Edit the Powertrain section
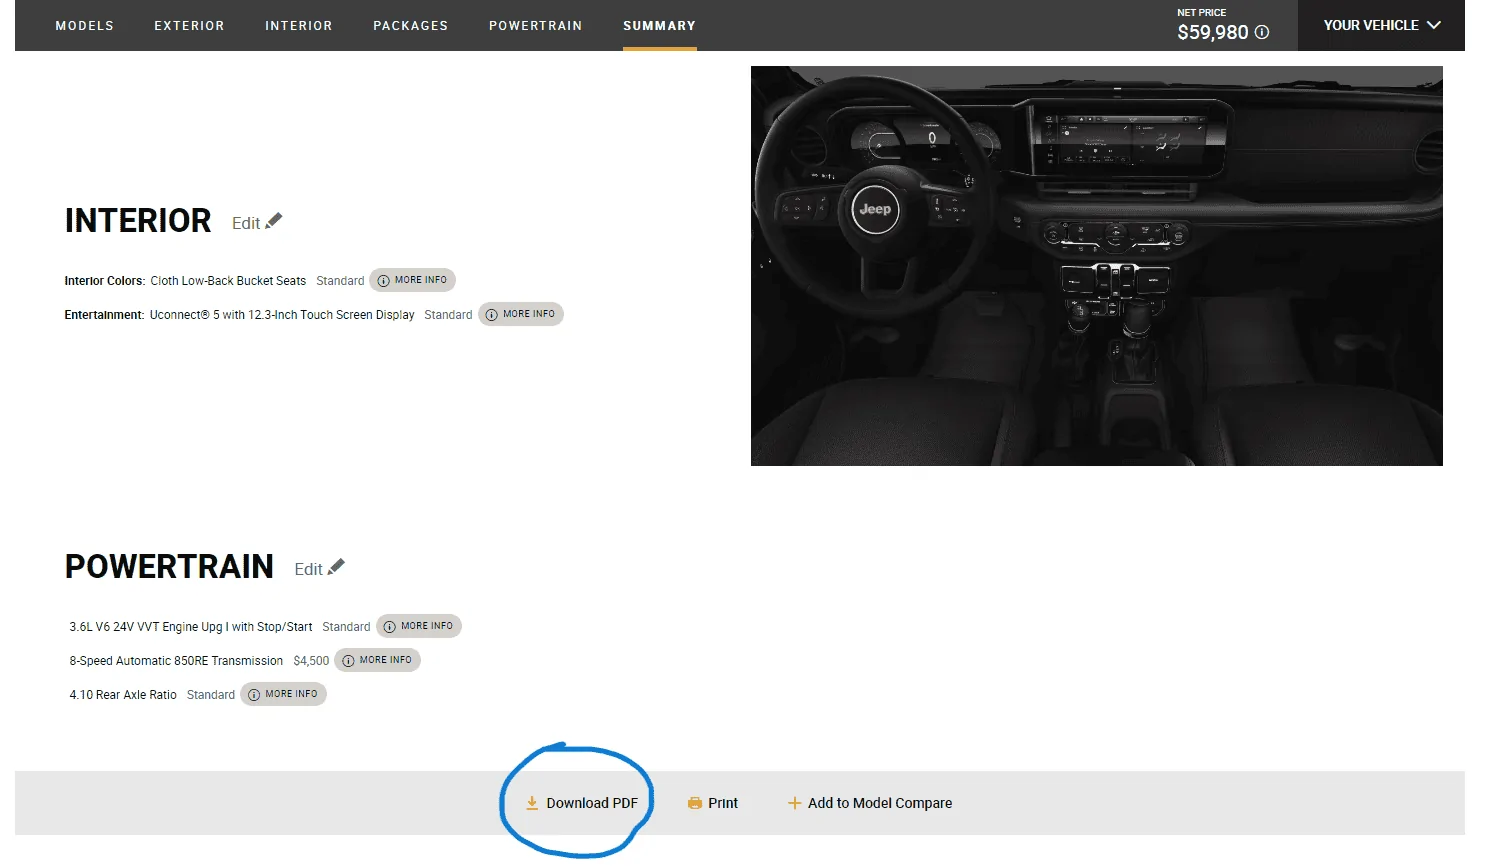Viewport: 1506px width, 866px height. [x=319, y=569]
